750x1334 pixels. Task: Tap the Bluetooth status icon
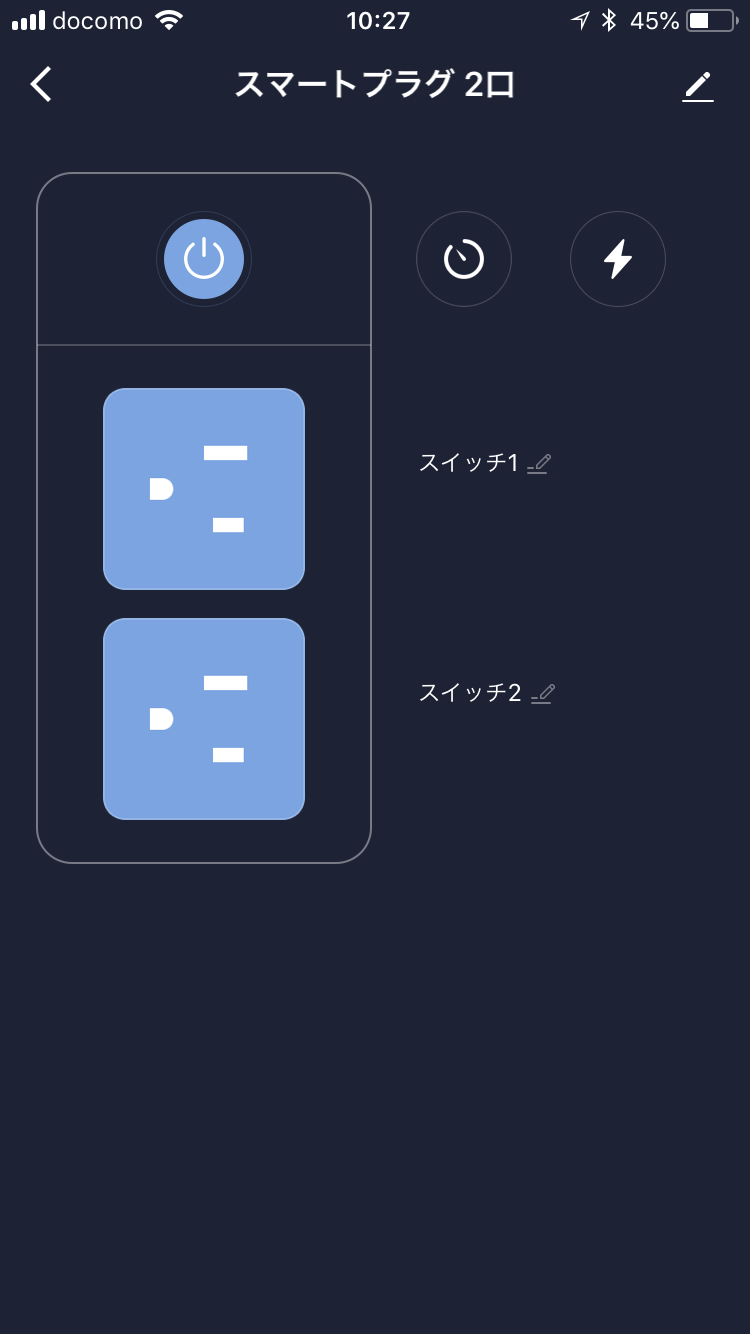click(609, 20)
